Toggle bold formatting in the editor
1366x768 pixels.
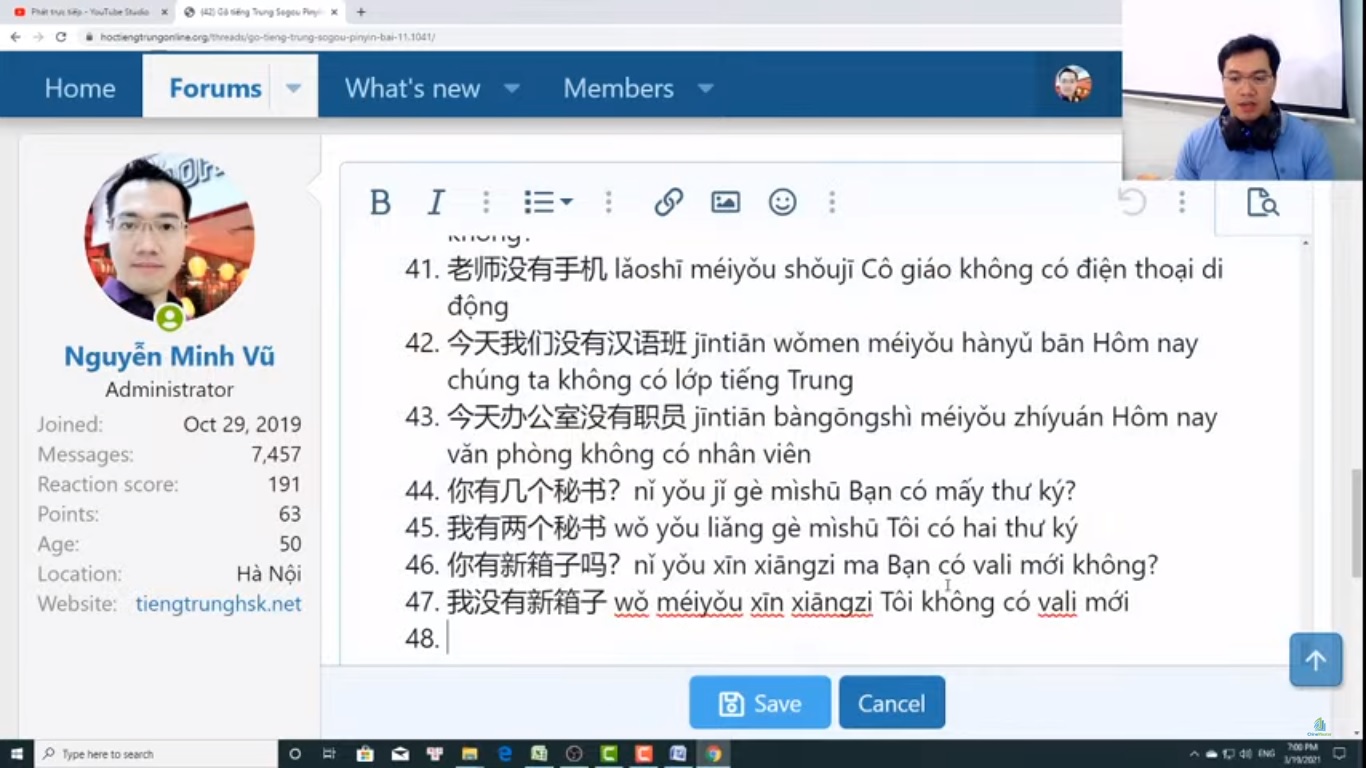click(380, 202)
